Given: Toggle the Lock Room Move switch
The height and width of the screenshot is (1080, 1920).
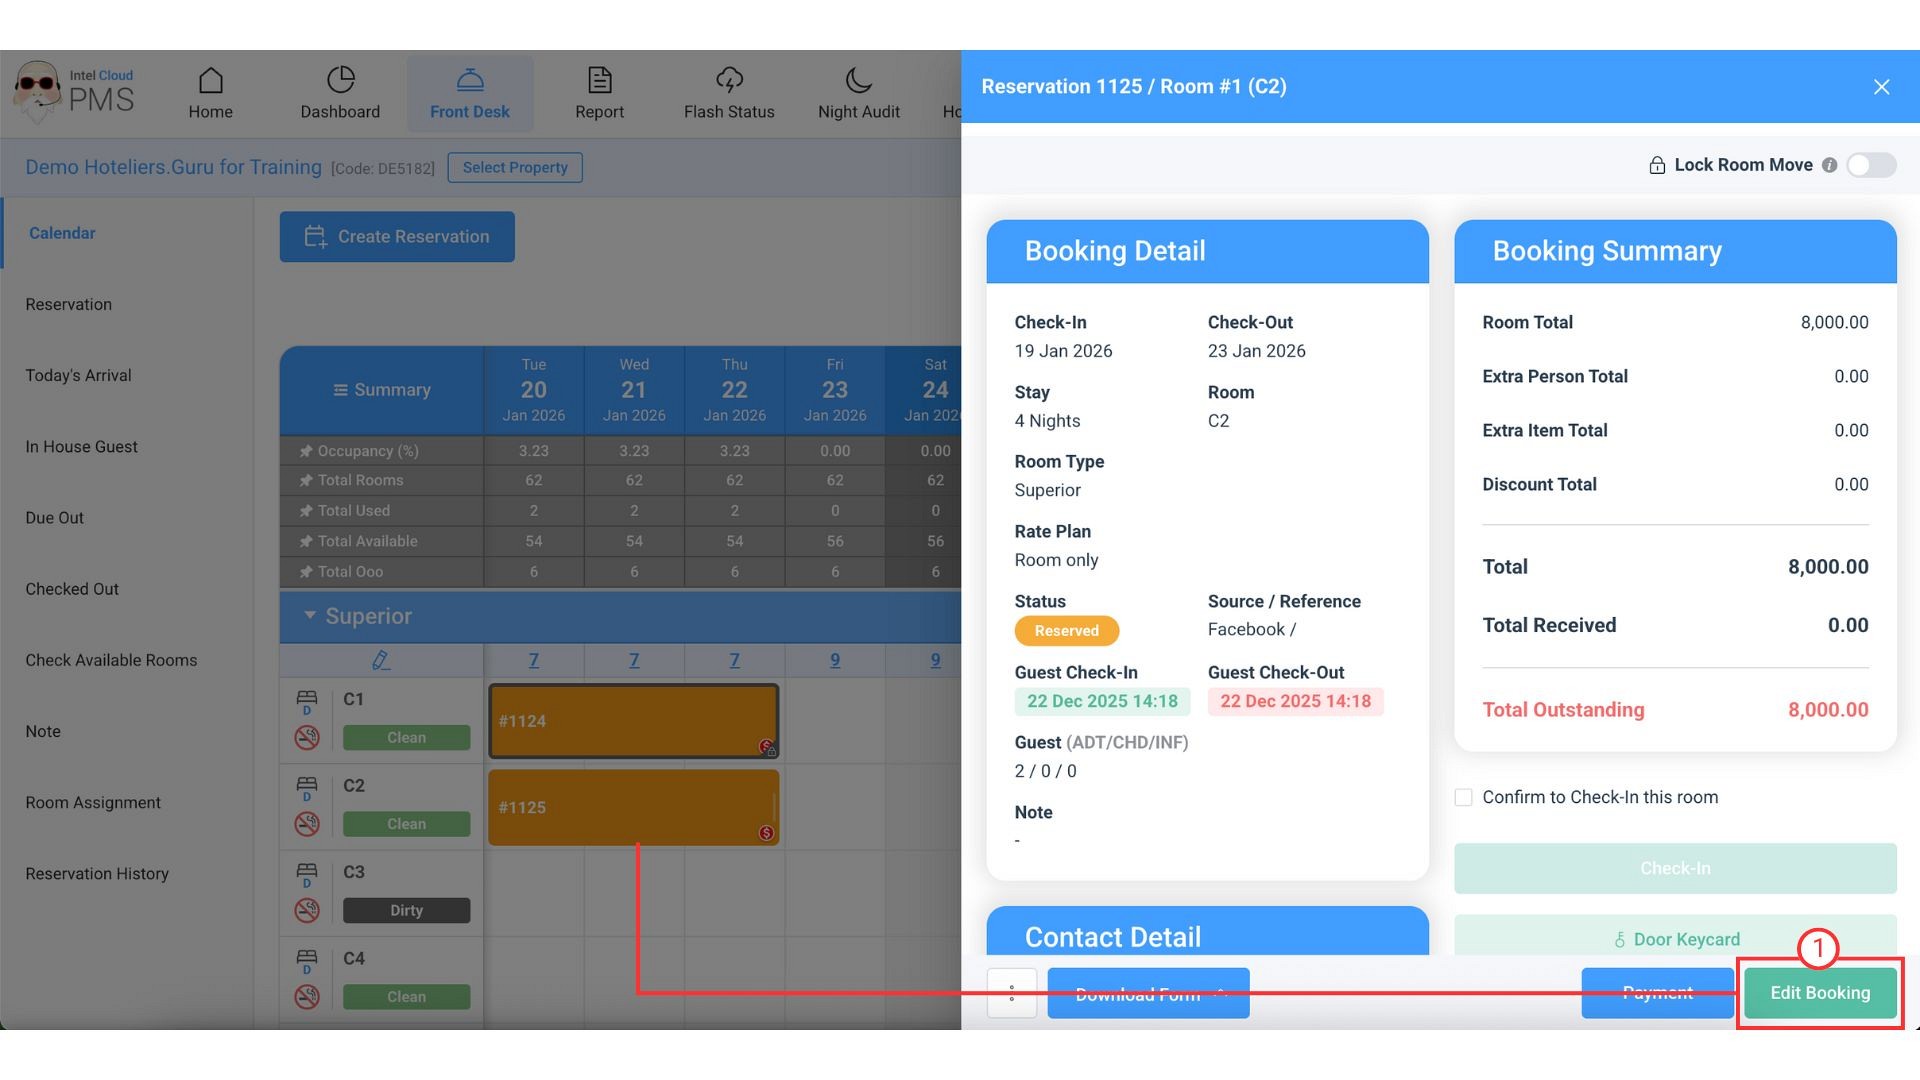Looking at the screenshot, I should click(x=1871, y=165).
